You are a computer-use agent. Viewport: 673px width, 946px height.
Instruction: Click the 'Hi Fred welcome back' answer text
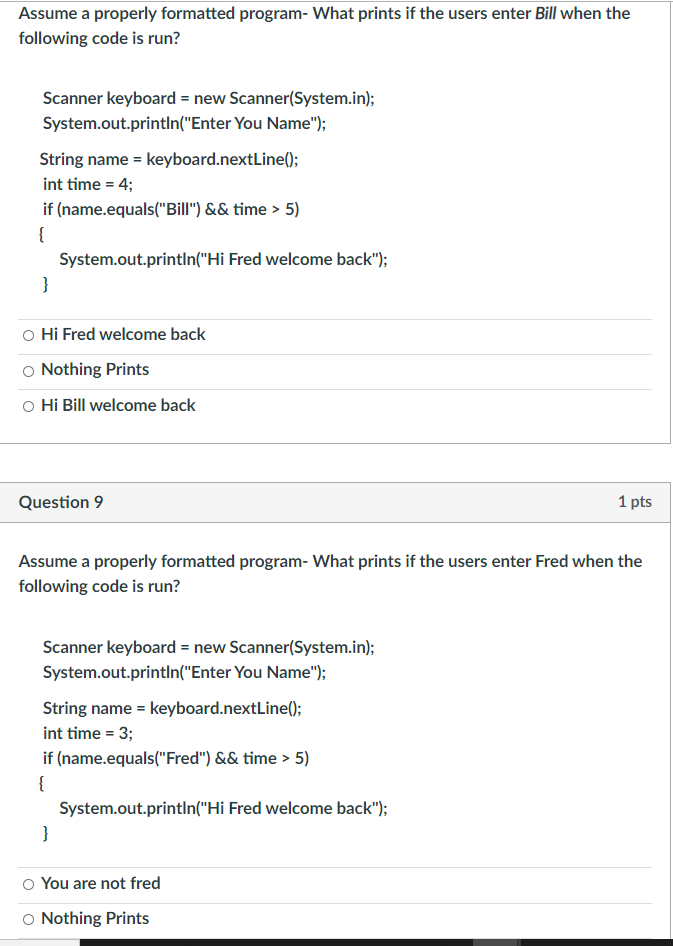pyautogui.click(x=122, y=334)
